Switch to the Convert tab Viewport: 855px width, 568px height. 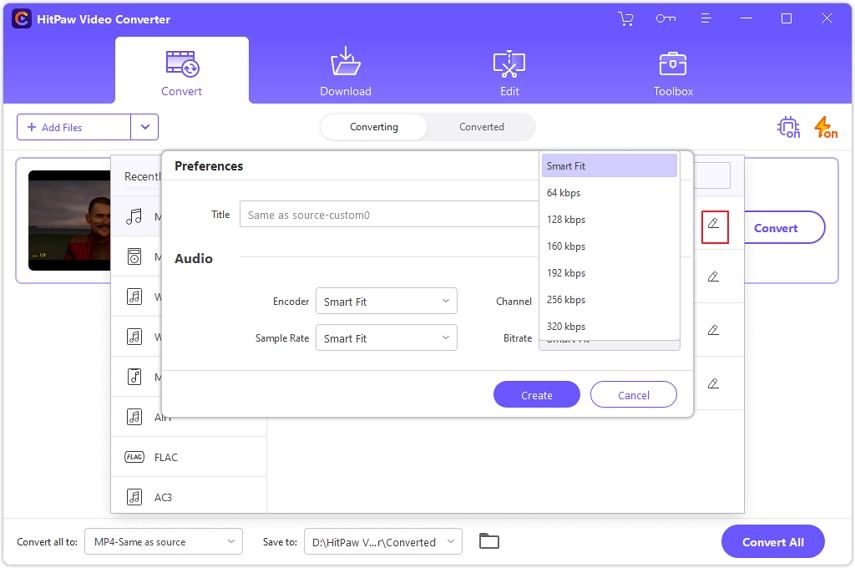click(182, 70)
